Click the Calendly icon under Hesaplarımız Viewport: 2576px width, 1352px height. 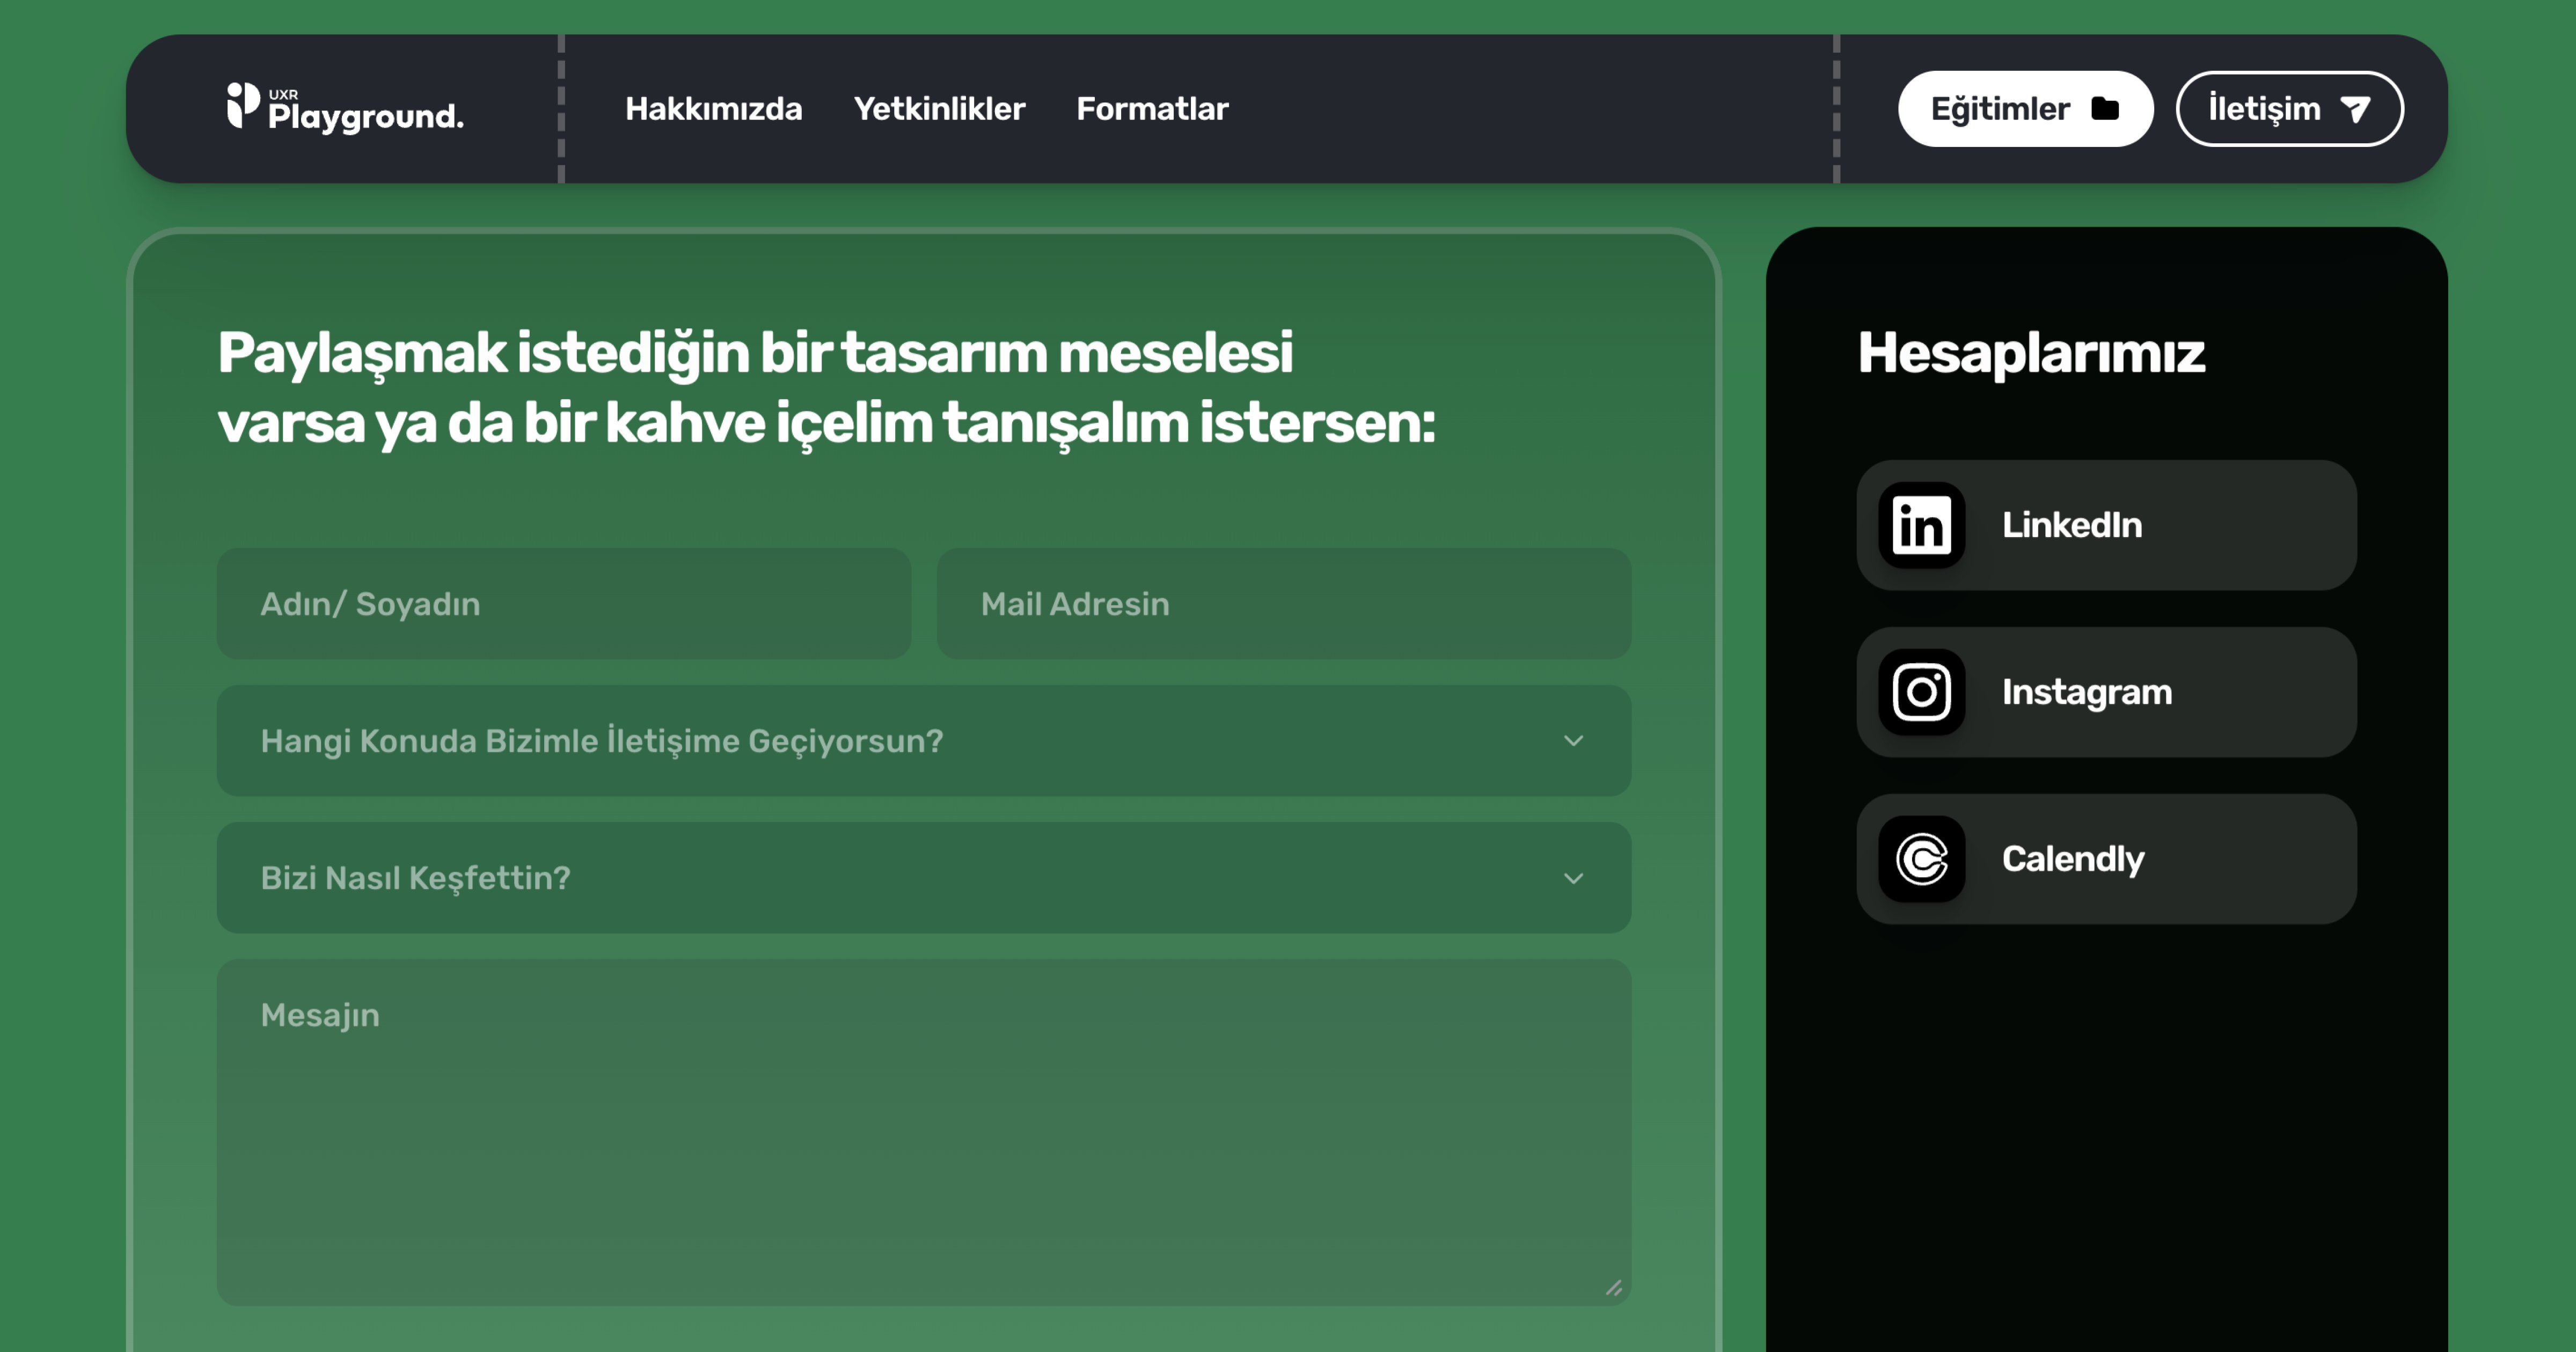(1921, 858)
